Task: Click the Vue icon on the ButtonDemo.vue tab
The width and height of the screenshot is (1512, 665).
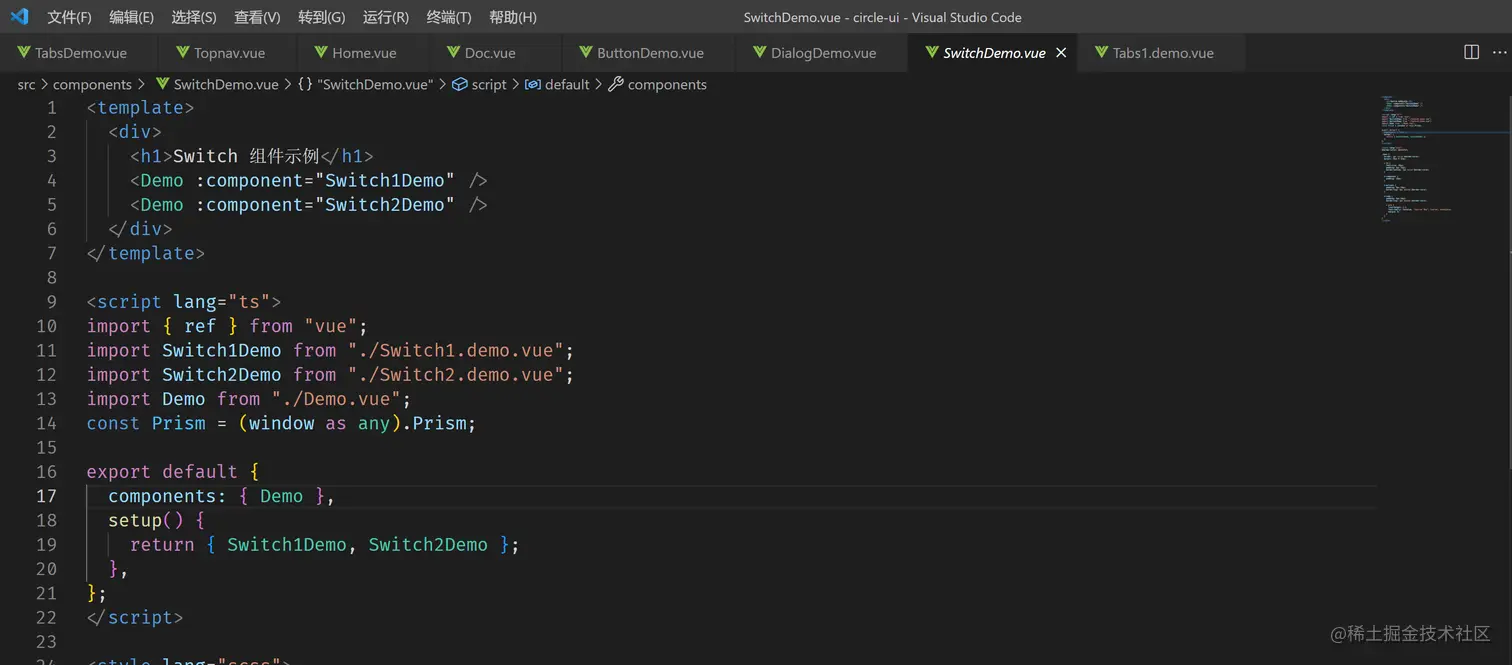Action: (x=585, y=53)
